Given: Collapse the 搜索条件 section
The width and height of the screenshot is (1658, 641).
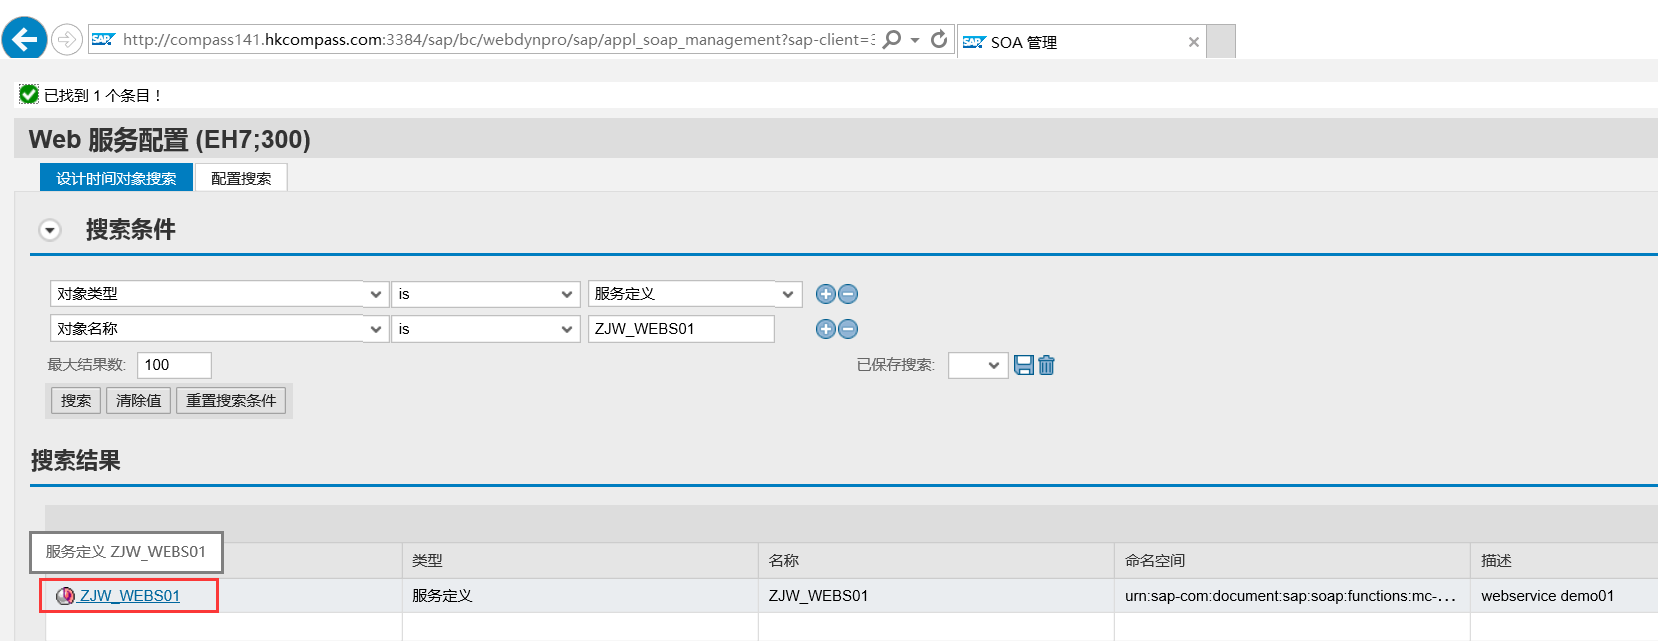Looking at the screenshot, I should pyautogui.click(x=49, y=230).
